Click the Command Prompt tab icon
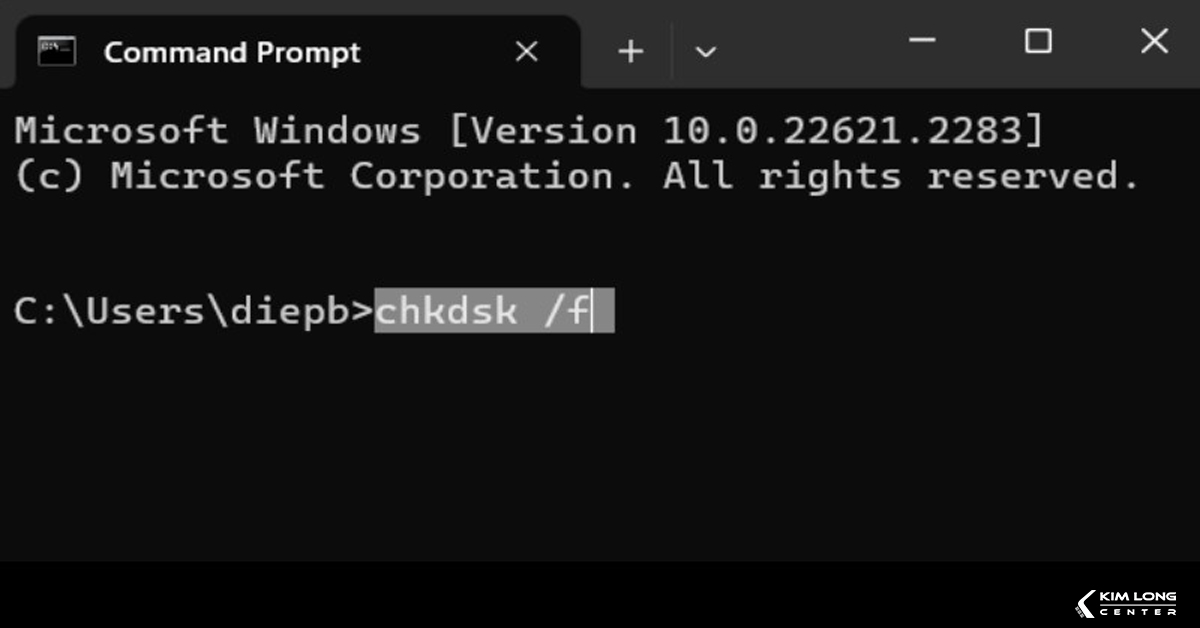This screenshot has width=1200, height=628. (57, 51)
